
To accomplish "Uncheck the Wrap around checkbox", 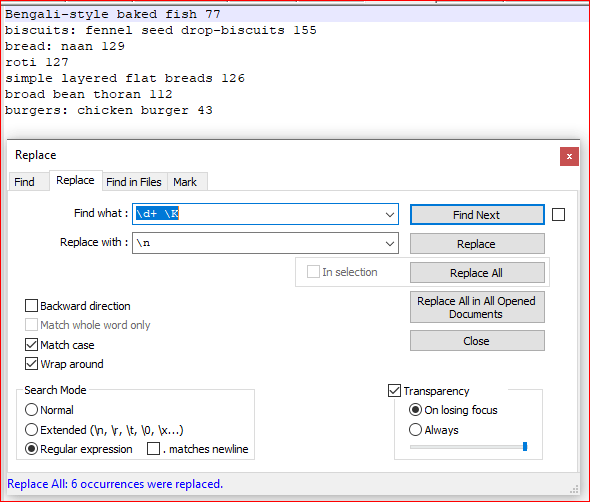I will tap(31, 364).
